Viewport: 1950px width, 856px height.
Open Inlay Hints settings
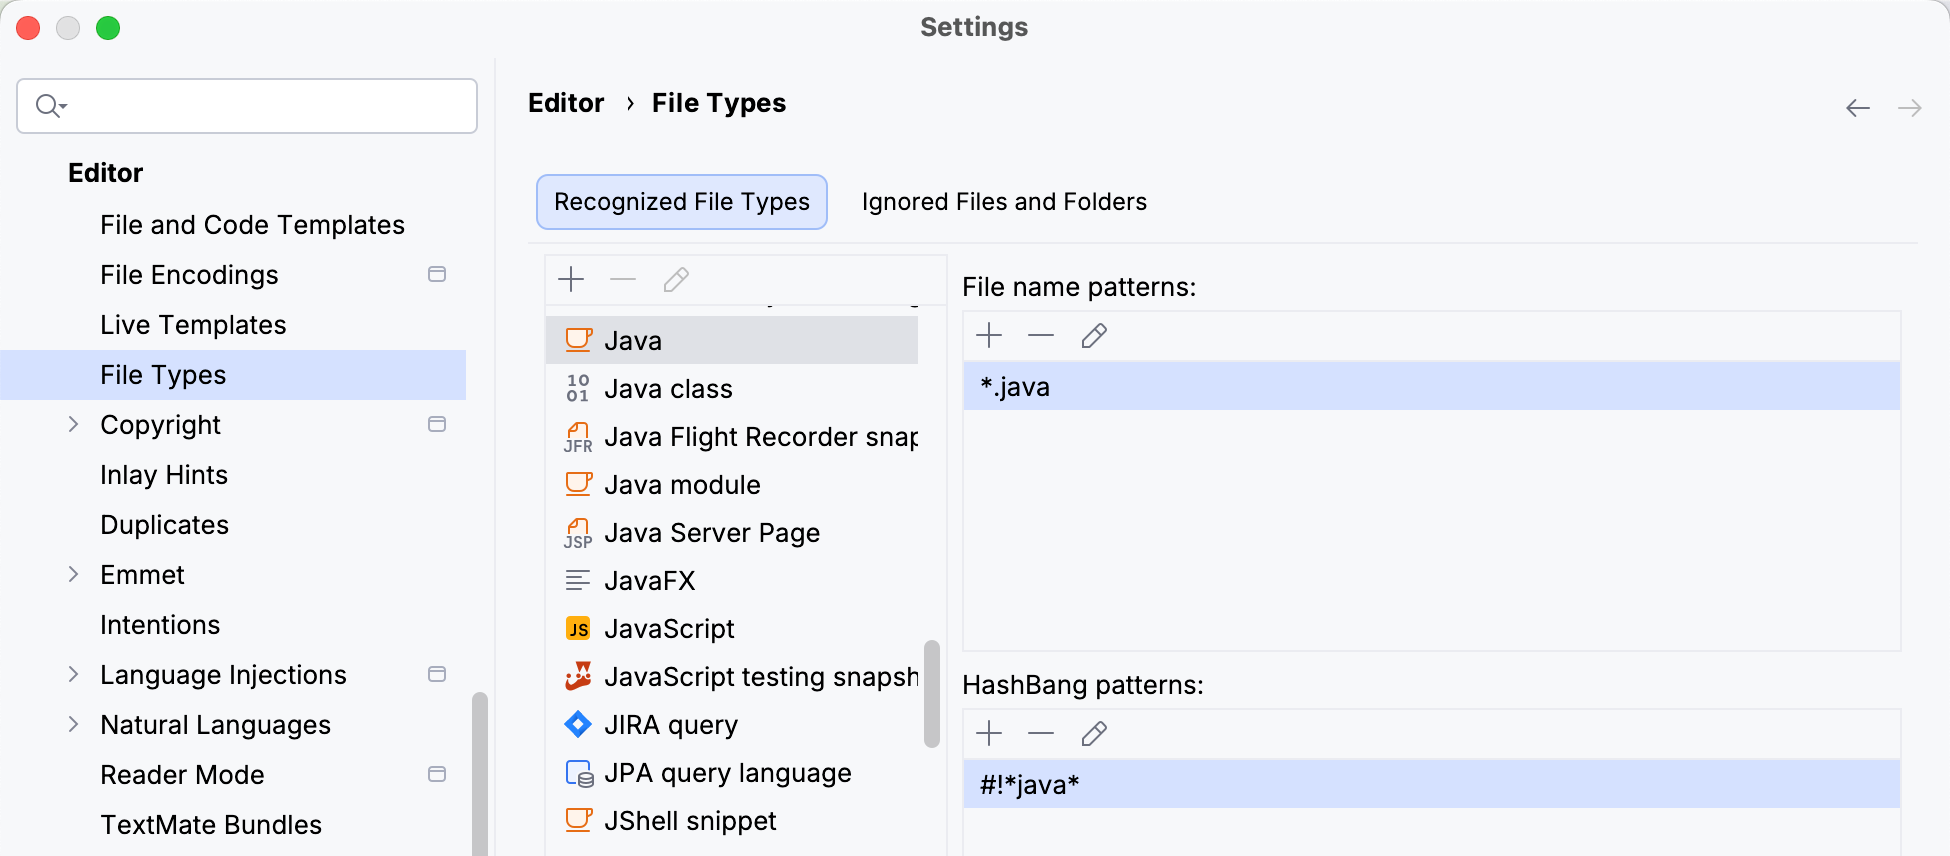pyautogui.click(x=164, y=475)
